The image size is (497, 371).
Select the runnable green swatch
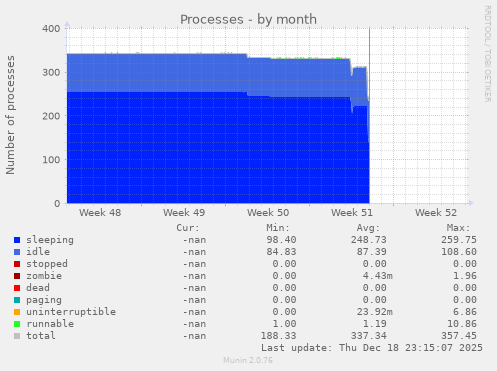click(x=17, y=324)
